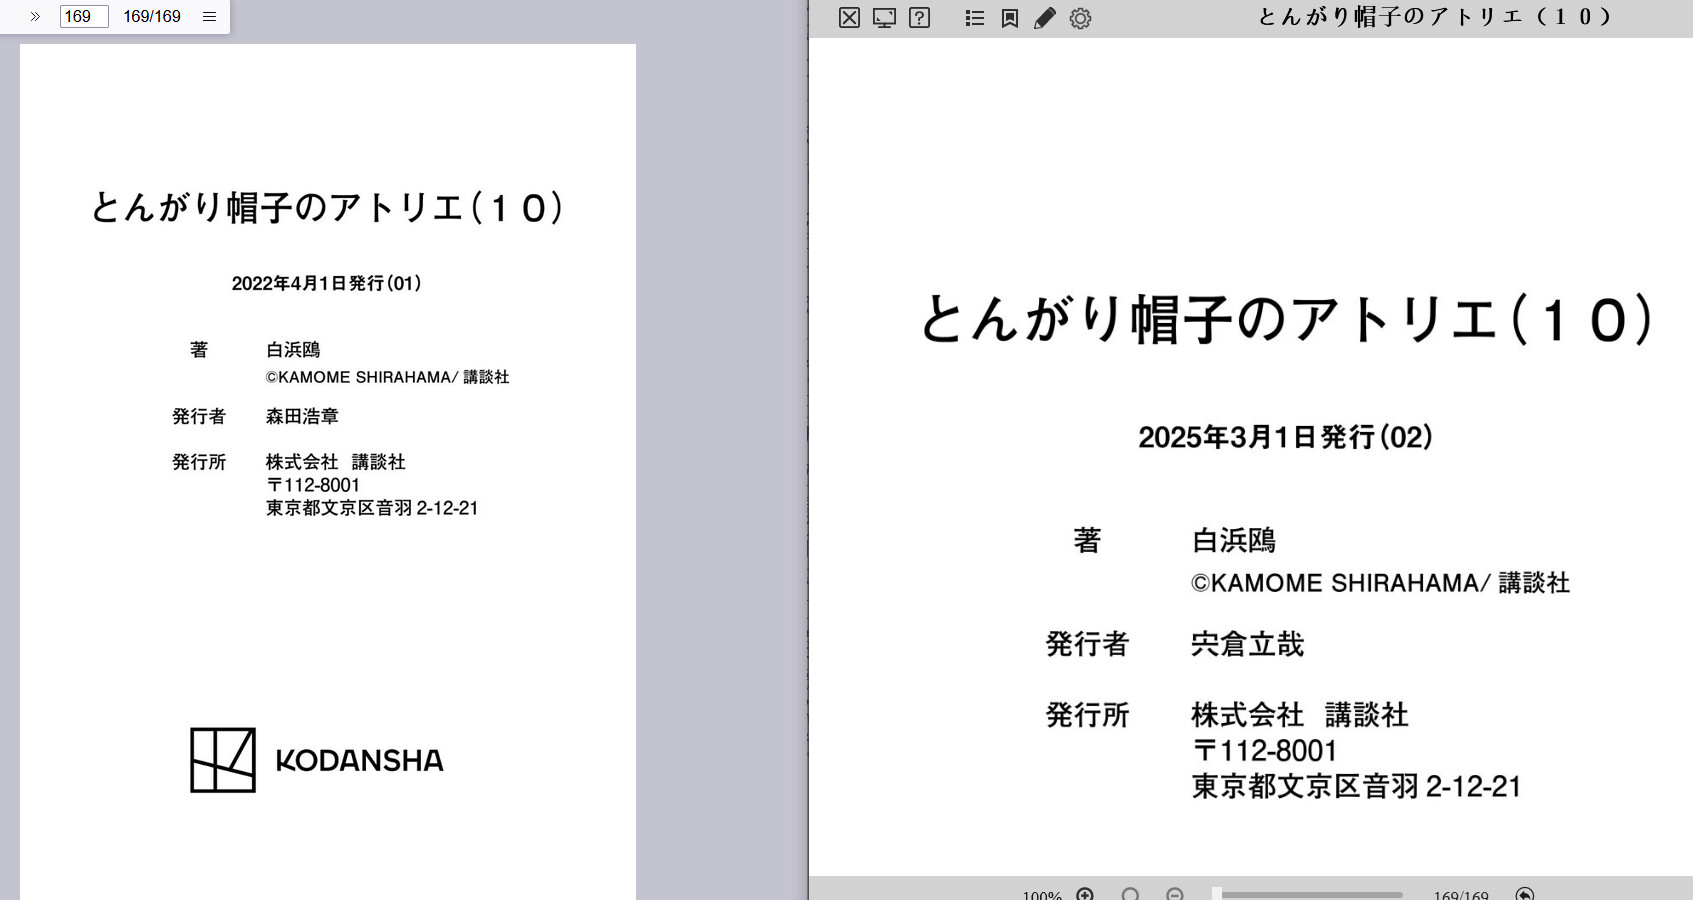Click the 169/169 page count in left viewer

[x=152, y=16]
